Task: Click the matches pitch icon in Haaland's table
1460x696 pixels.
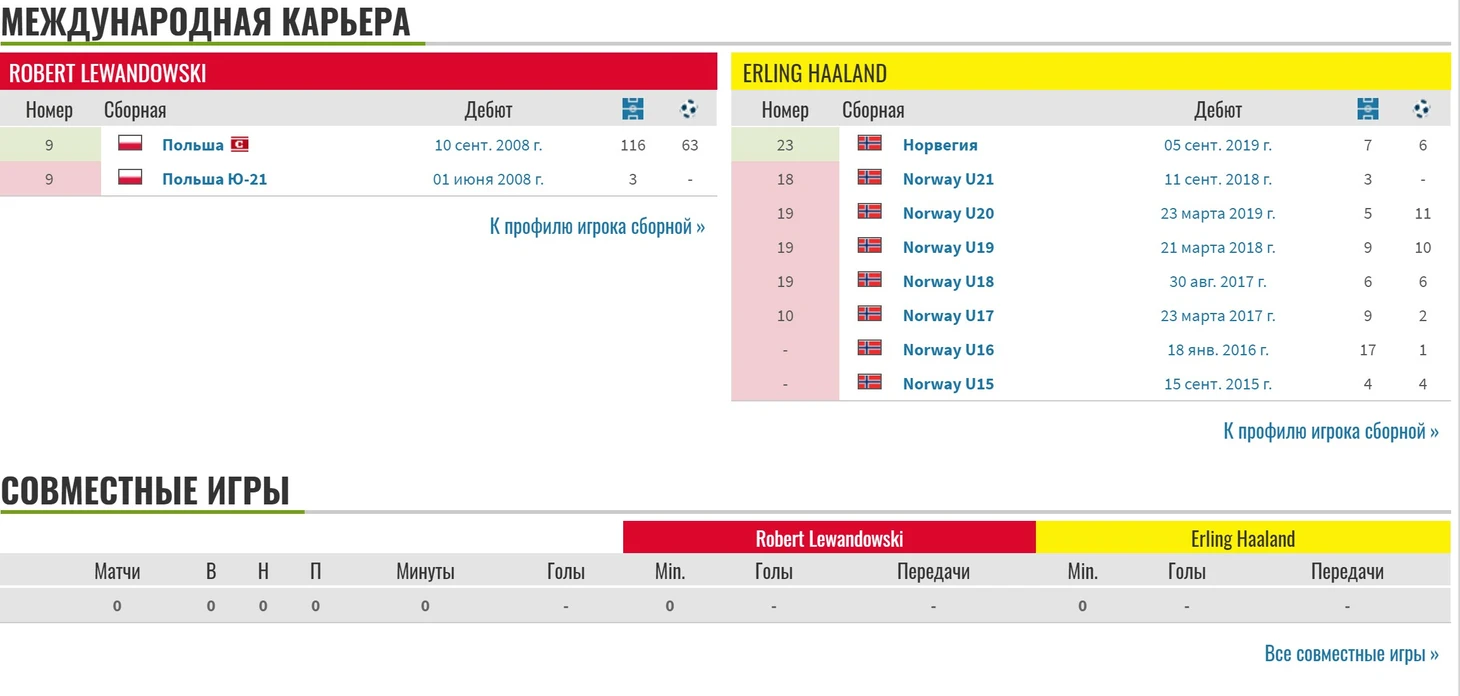Action: click(1368, 109)
